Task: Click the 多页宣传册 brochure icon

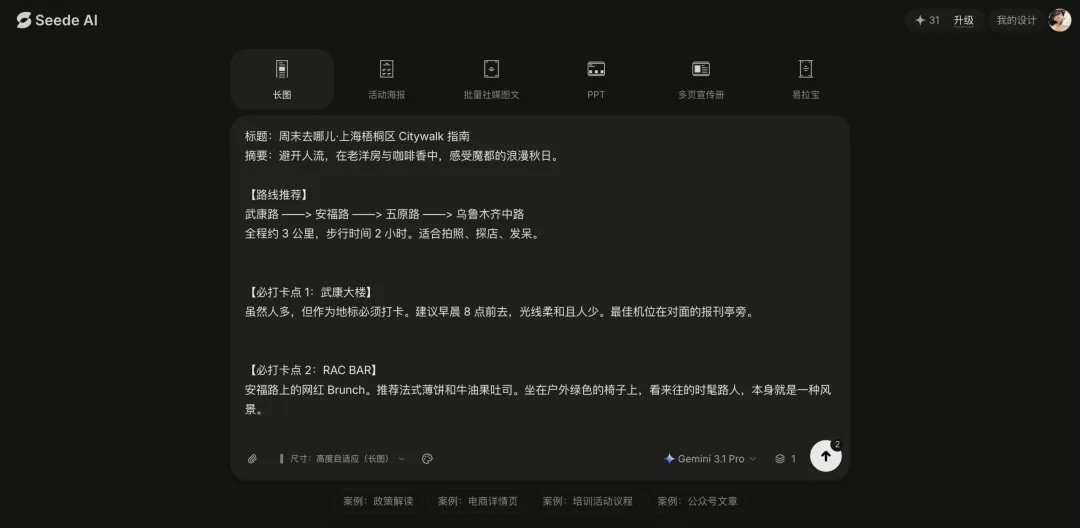Action: 700,69
